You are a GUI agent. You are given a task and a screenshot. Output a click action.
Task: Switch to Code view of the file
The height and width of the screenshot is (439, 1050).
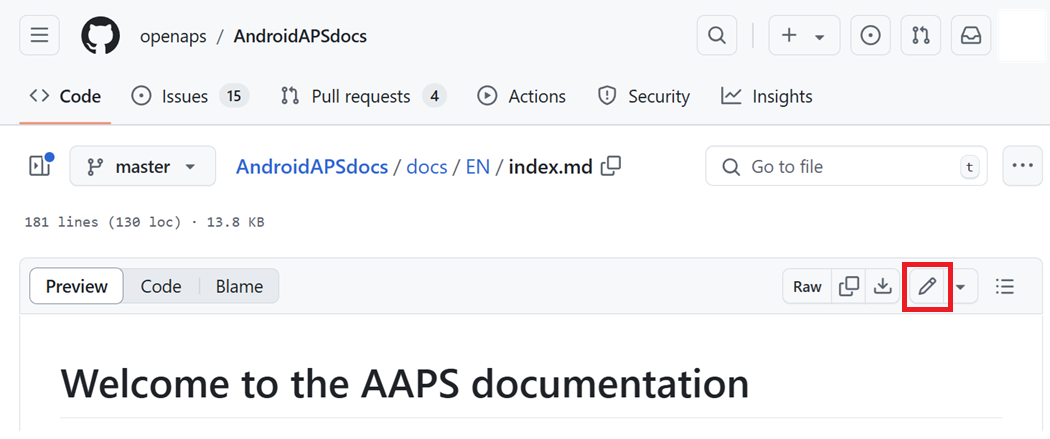tap(161, 286)
